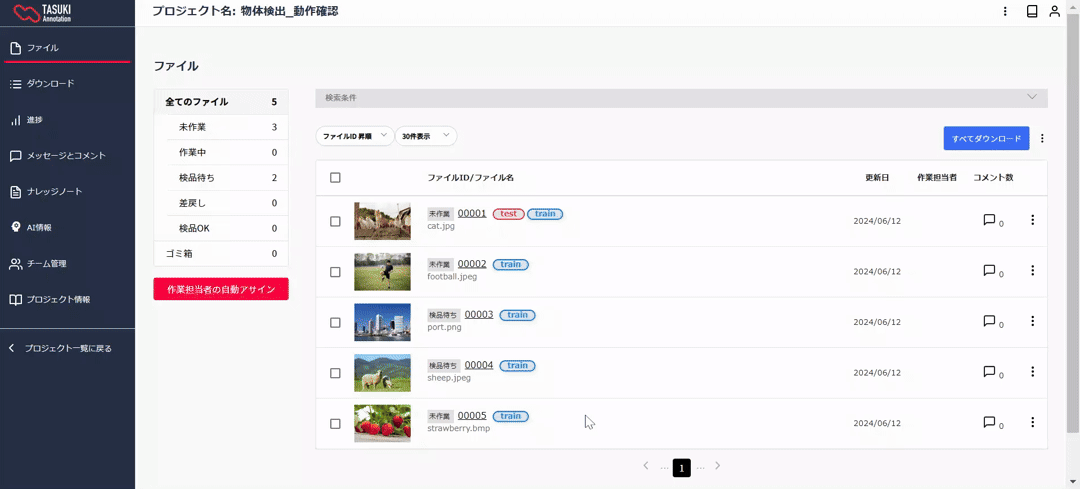Open the 30件表示 page size dropdown

click(x=426, y=136)
